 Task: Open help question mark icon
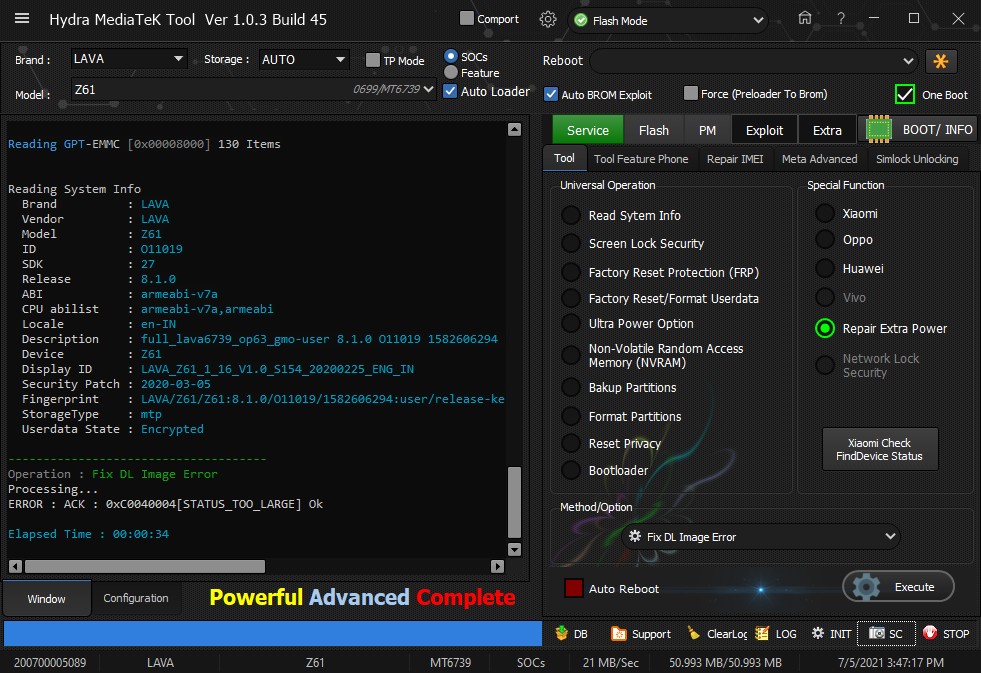pos(841,19)
